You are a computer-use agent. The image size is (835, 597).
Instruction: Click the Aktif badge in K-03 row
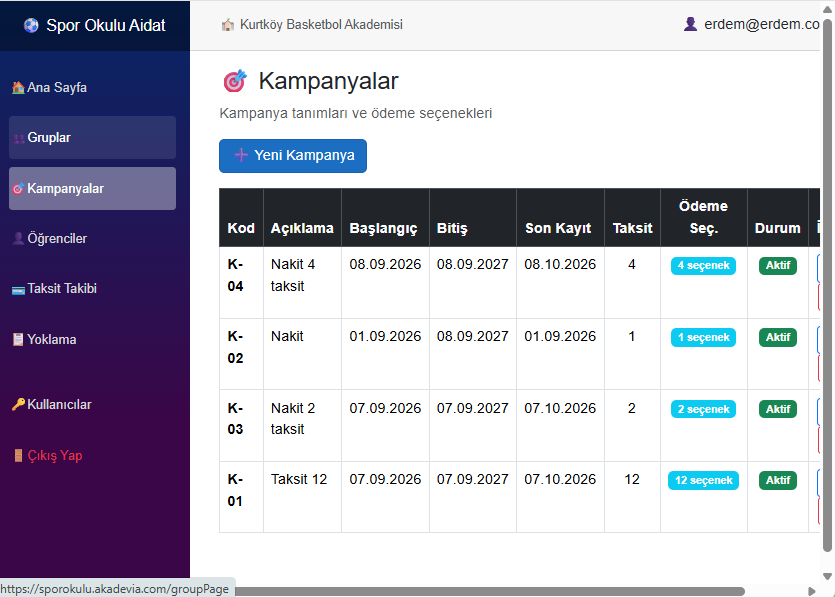click(778, 409)
